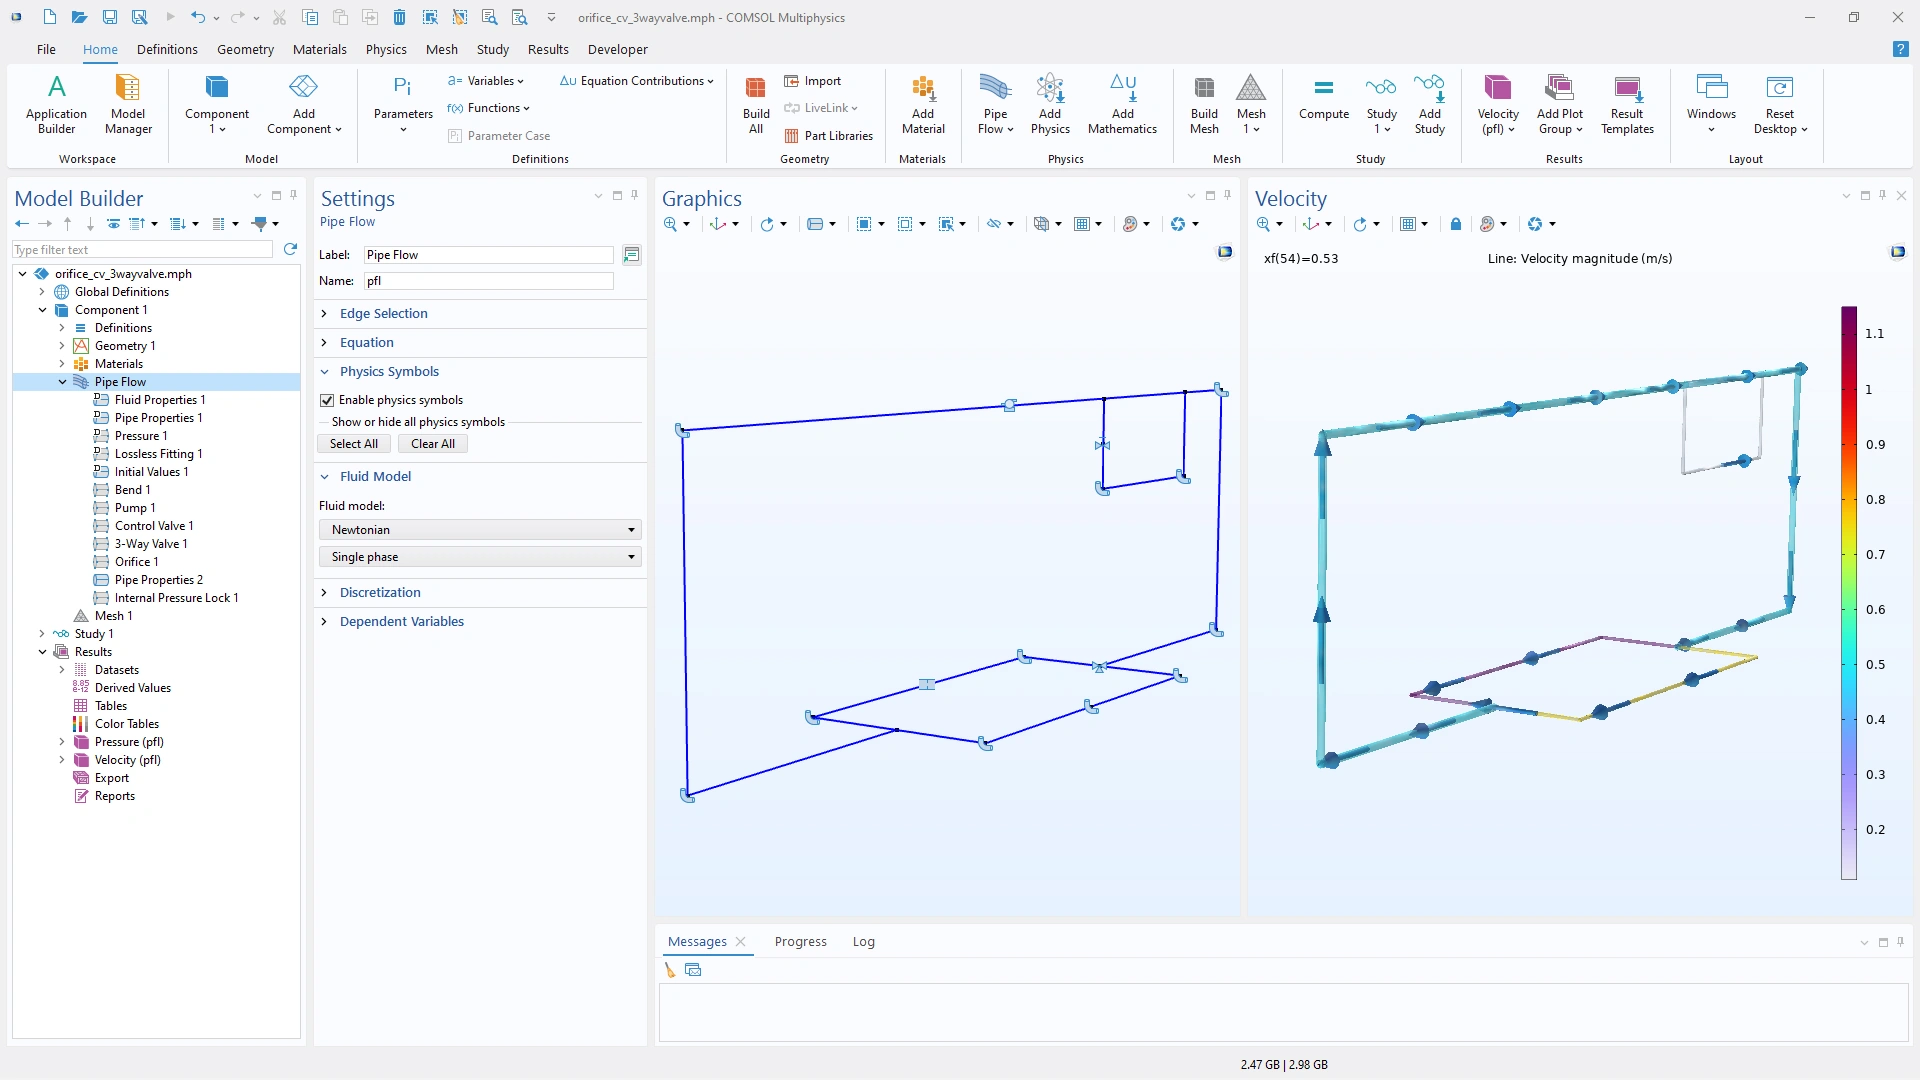Collapse the Pipe Flow tree node
The width and height of the screenshot is (1920, 1080).
click(x=62, y=382)
